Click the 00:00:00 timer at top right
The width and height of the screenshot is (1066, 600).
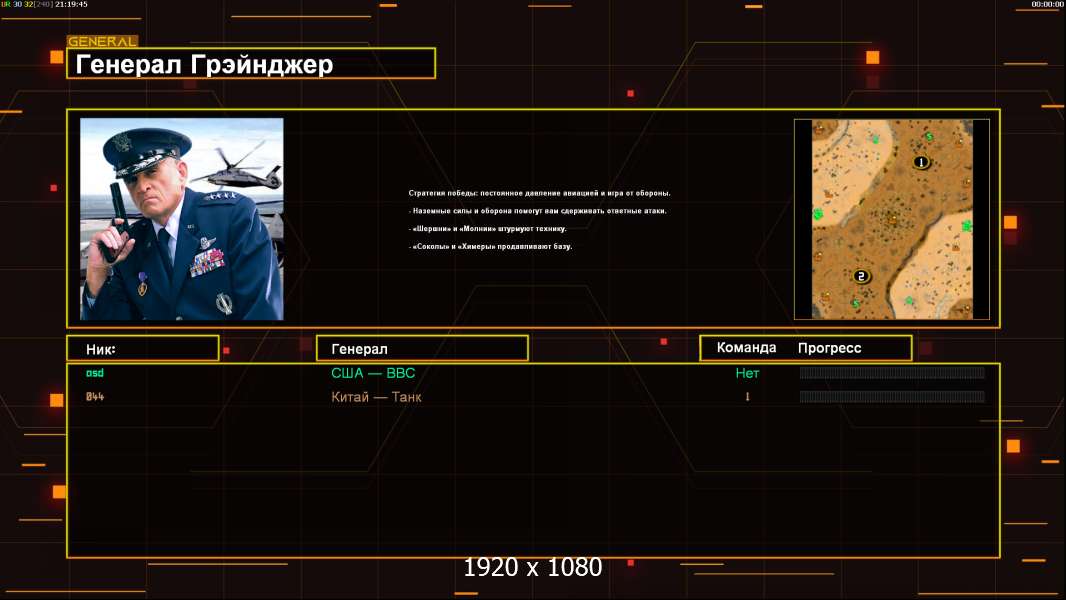(x=1047, y=4)
